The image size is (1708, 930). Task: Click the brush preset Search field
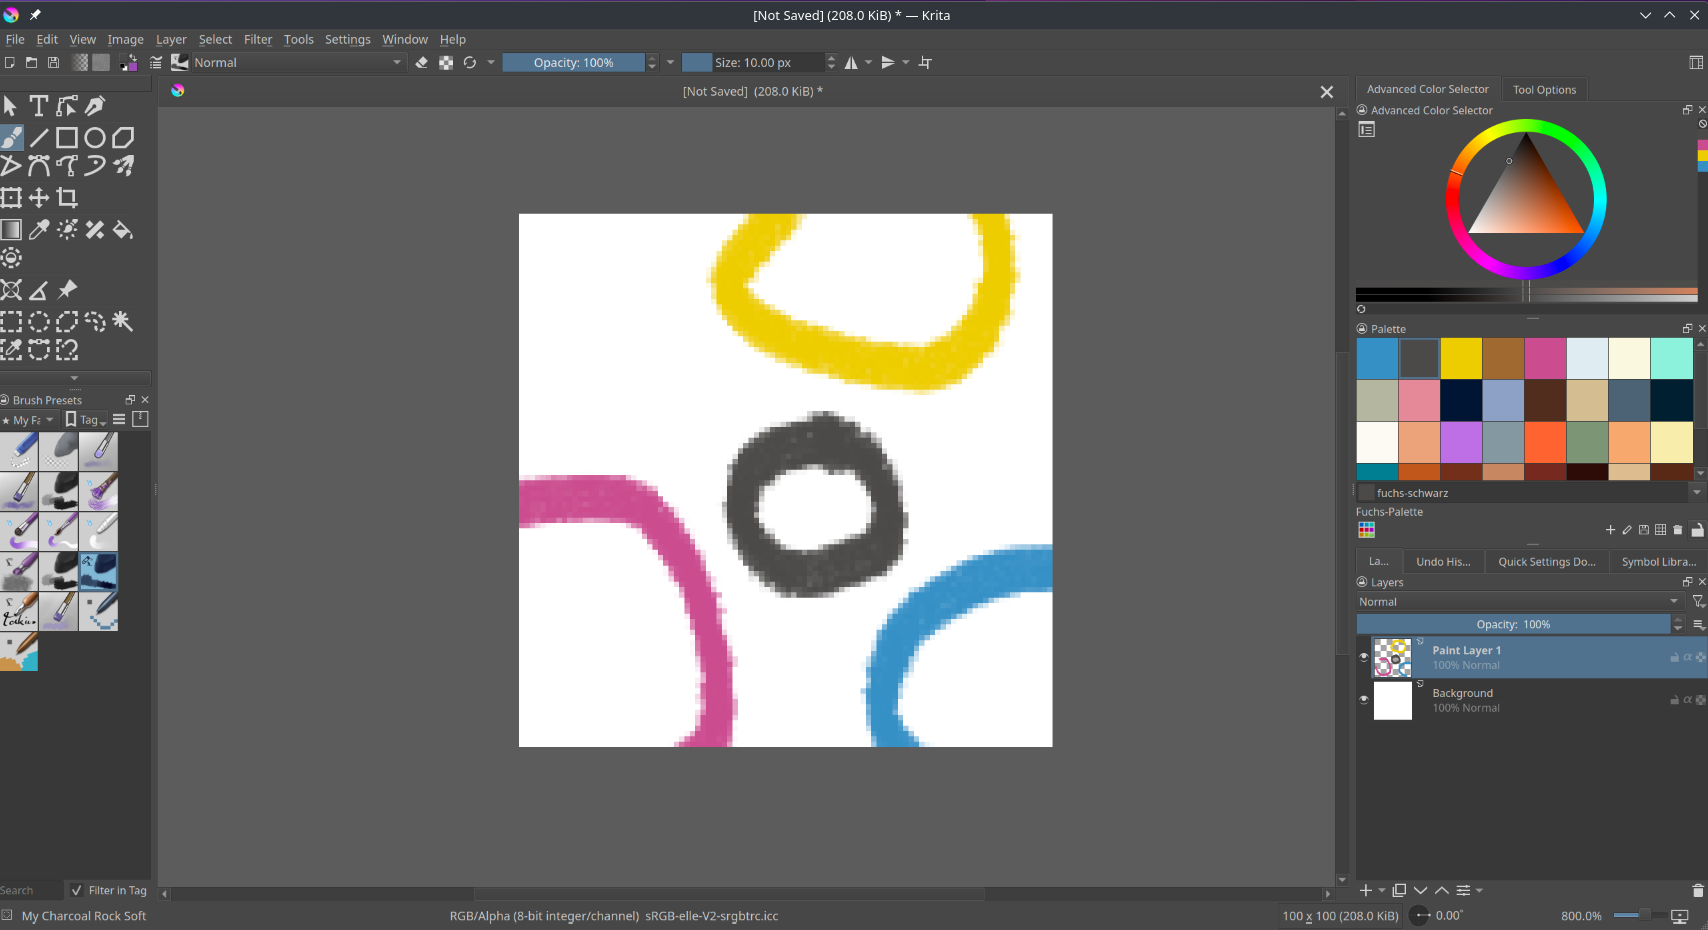(x=31, y=891)
